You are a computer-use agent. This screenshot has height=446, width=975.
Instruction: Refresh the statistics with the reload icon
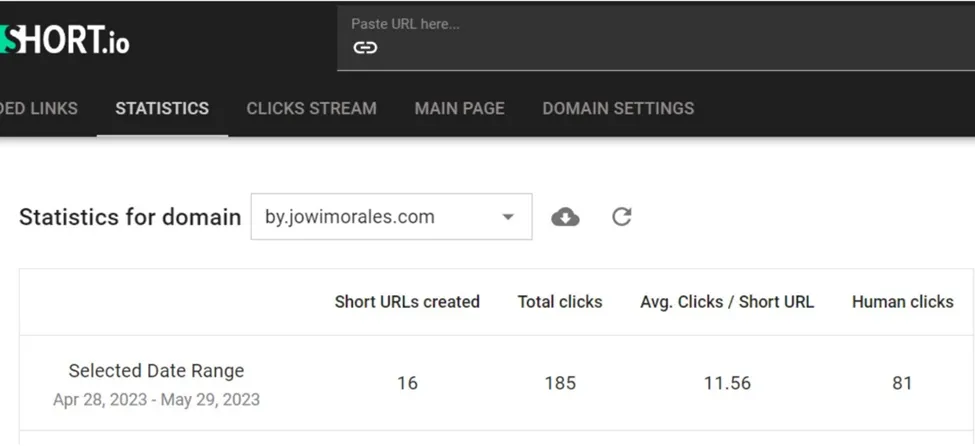(622, 216)
